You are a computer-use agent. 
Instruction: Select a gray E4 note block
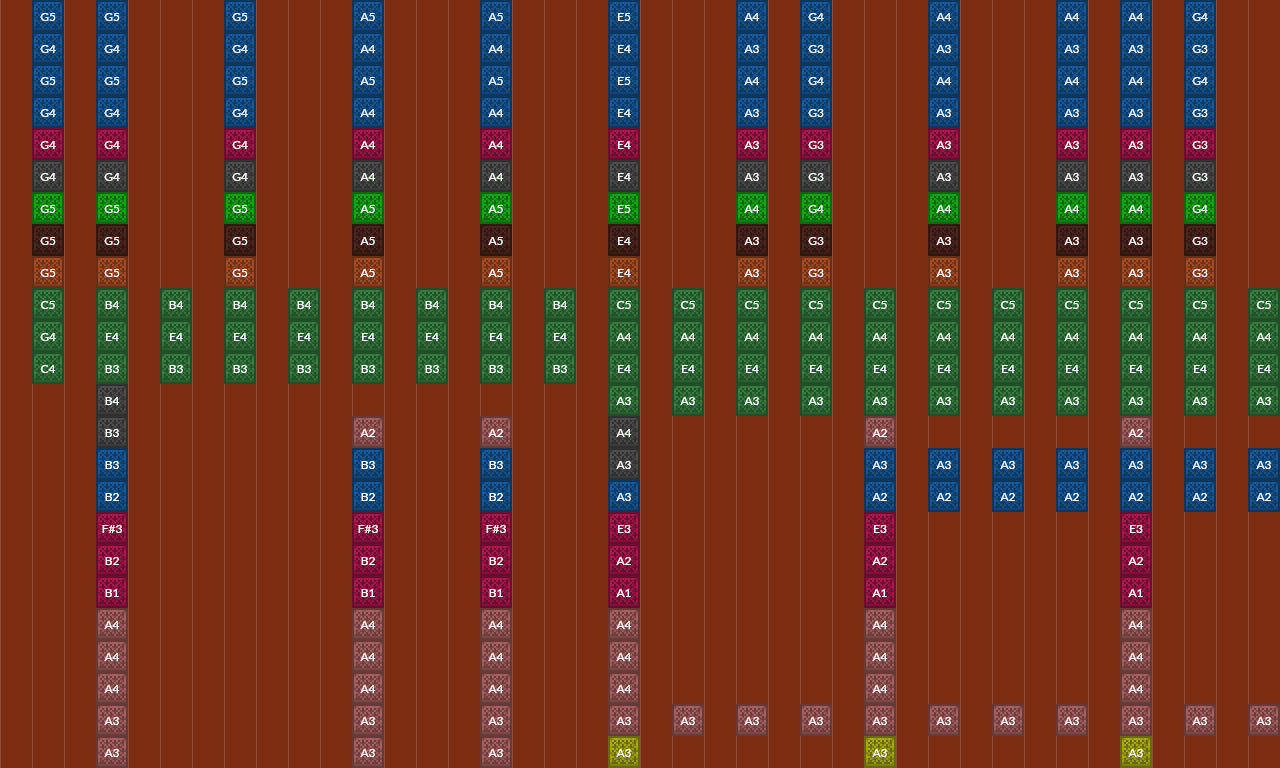624,176
